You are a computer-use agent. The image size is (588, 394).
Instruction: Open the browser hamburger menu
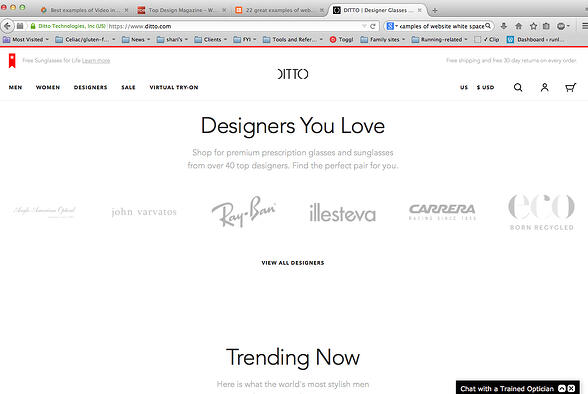pyautogui.click(x=585, y=26)
